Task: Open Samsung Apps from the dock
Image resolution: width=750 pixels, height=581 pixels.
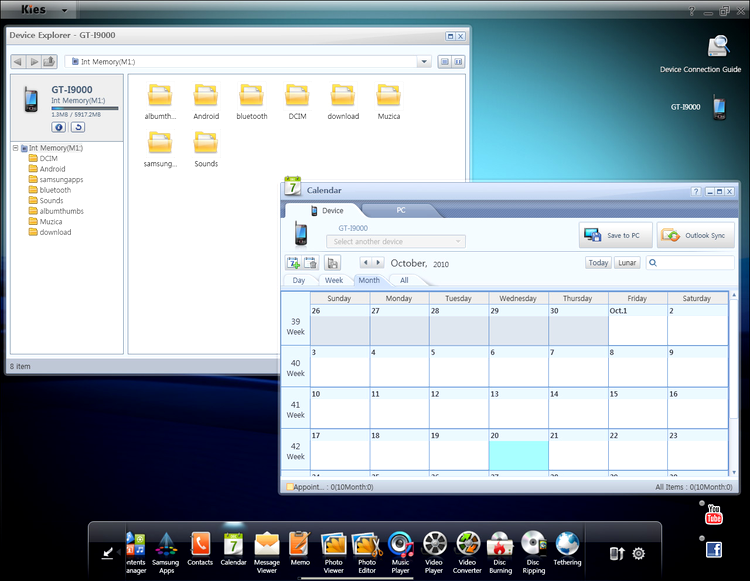Action: pos(166,552)
